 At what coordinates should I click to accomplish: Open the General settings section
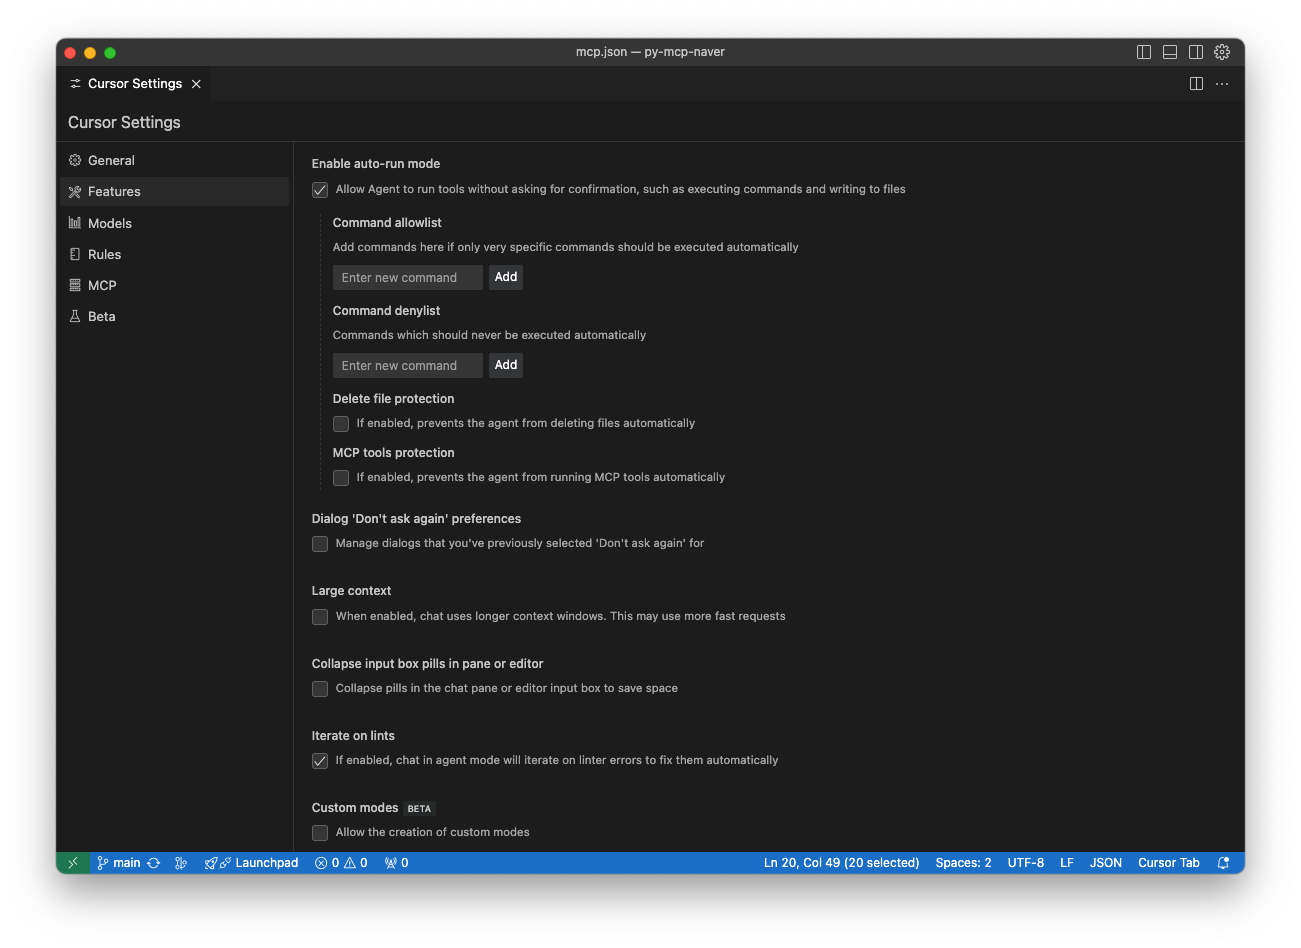(x=174, y=160)
